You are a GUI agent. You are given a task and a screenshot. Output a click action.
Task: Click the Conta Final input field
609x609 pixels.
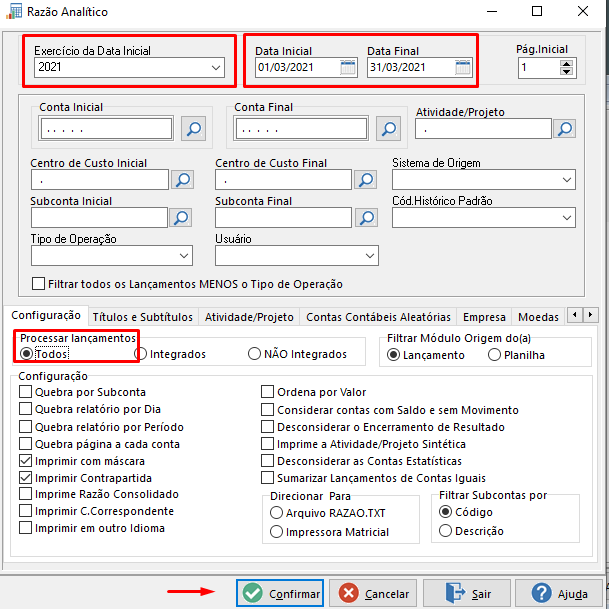click(x=301, y=129)
